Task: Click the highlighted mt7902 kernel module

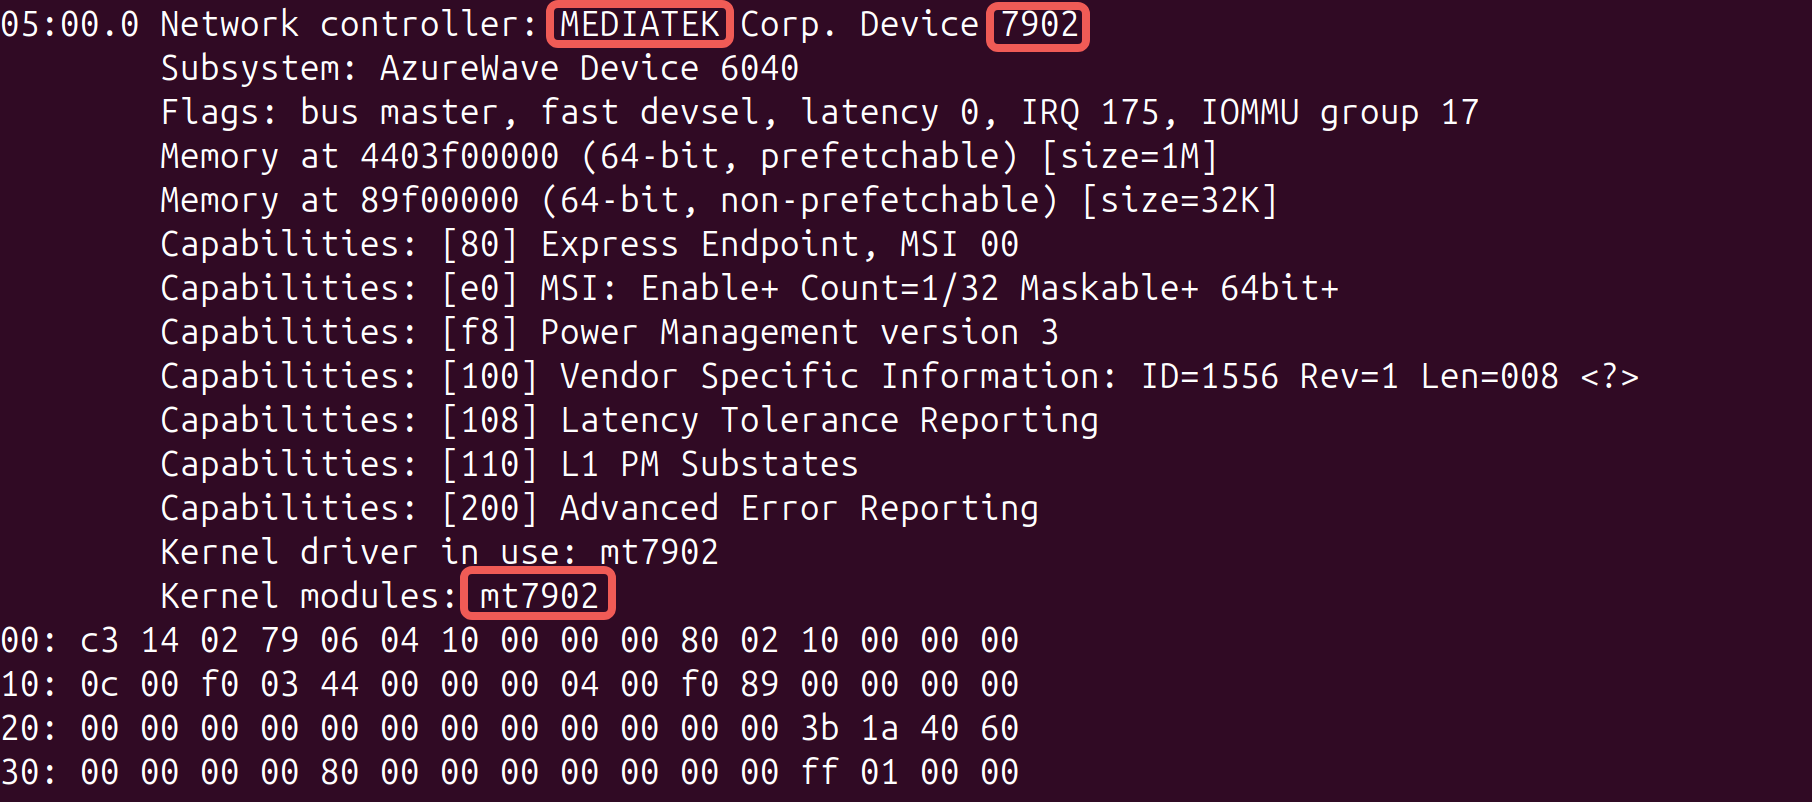Action: (x=538, y=596)
